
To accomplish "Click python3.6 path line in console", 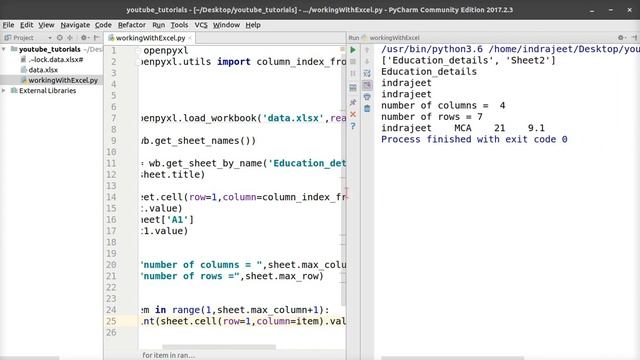I will tap(510, 49).
